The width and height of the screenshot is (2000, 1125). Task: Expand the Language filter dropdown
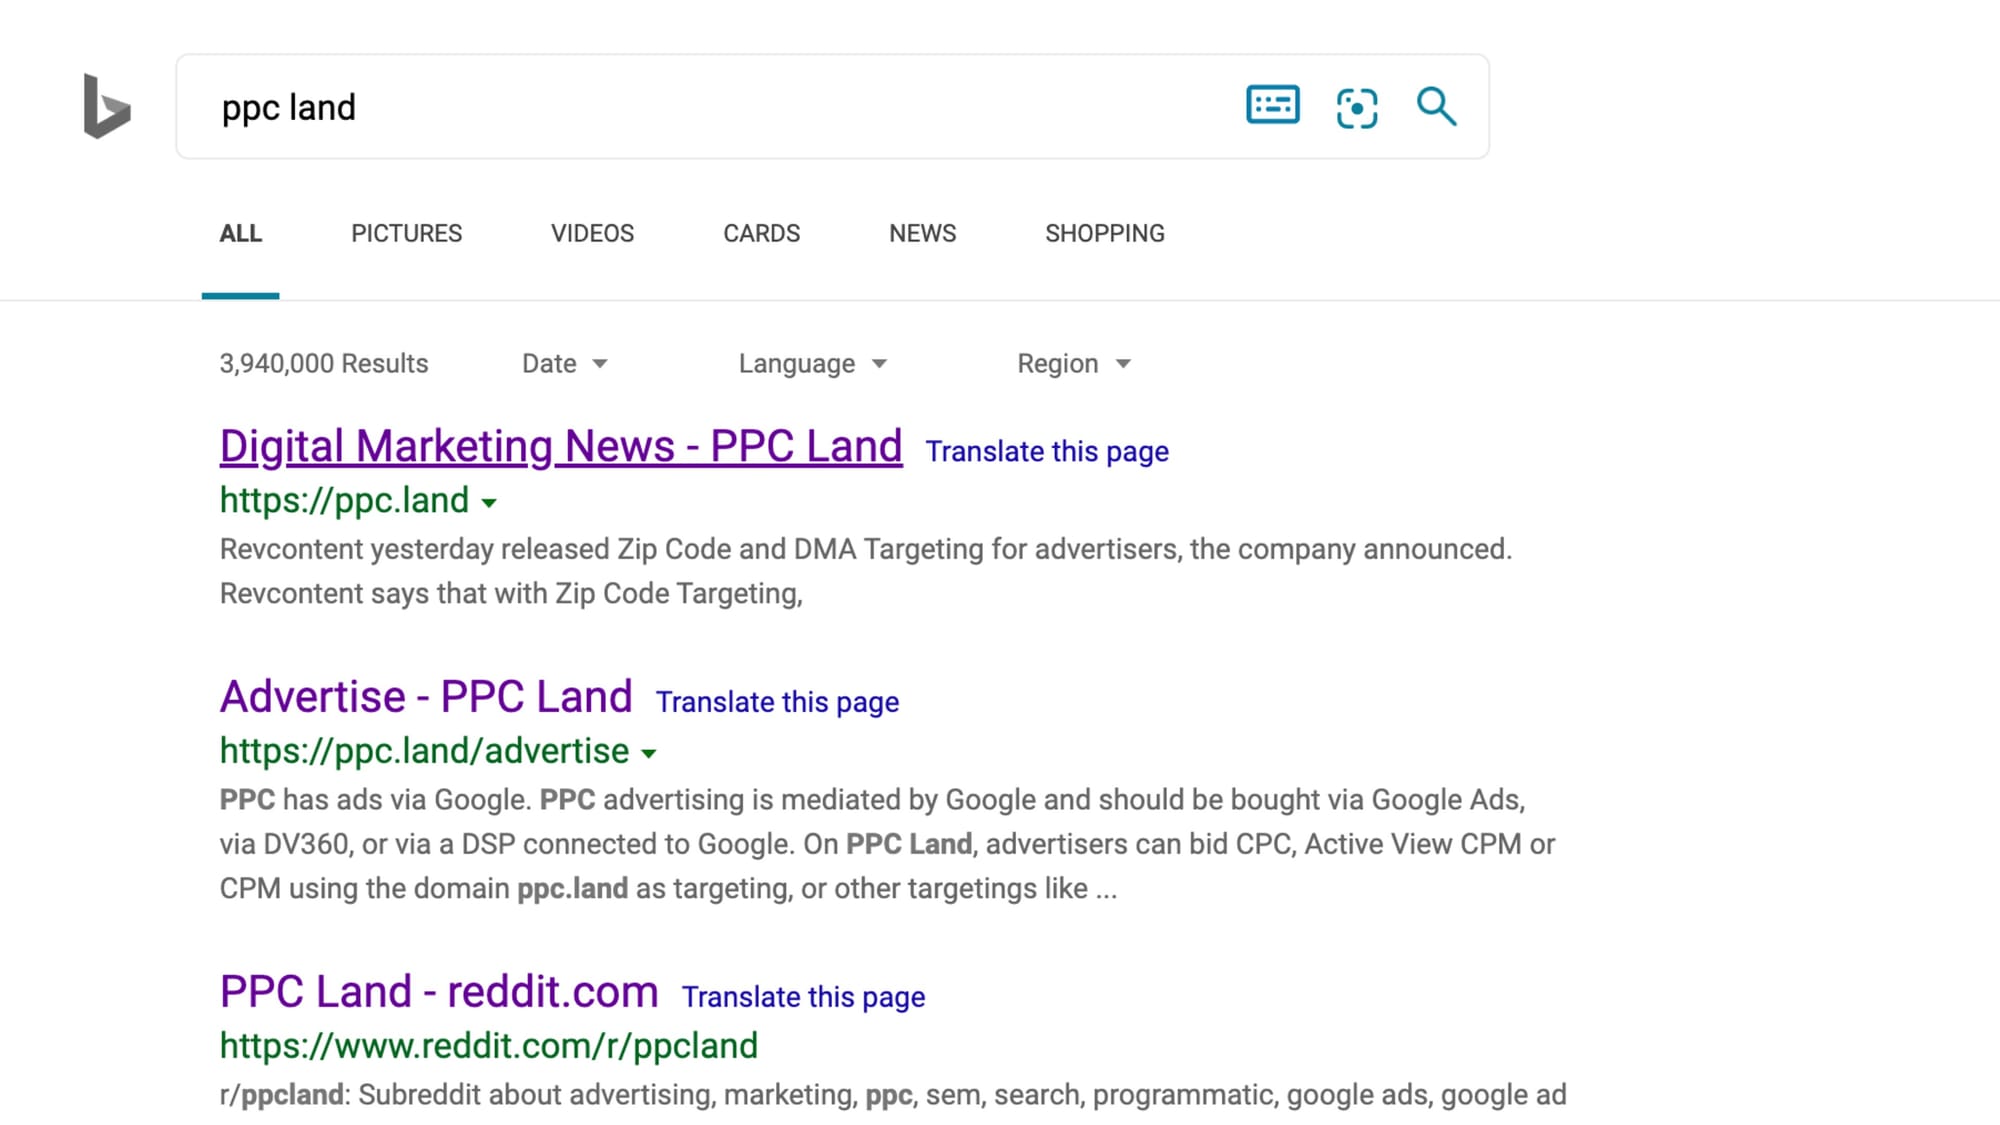(812, 363)
